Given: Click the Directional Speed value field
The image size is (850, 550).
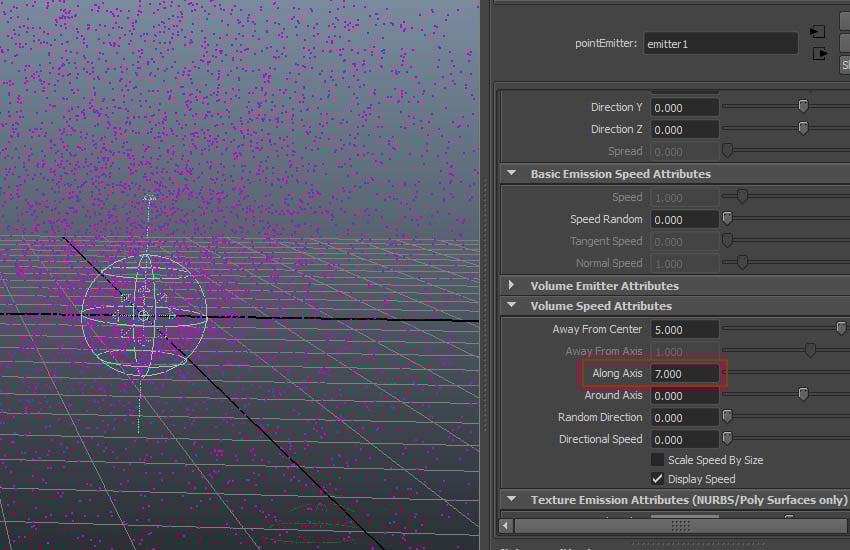Looking at the screenshot, I should point(684,439).
